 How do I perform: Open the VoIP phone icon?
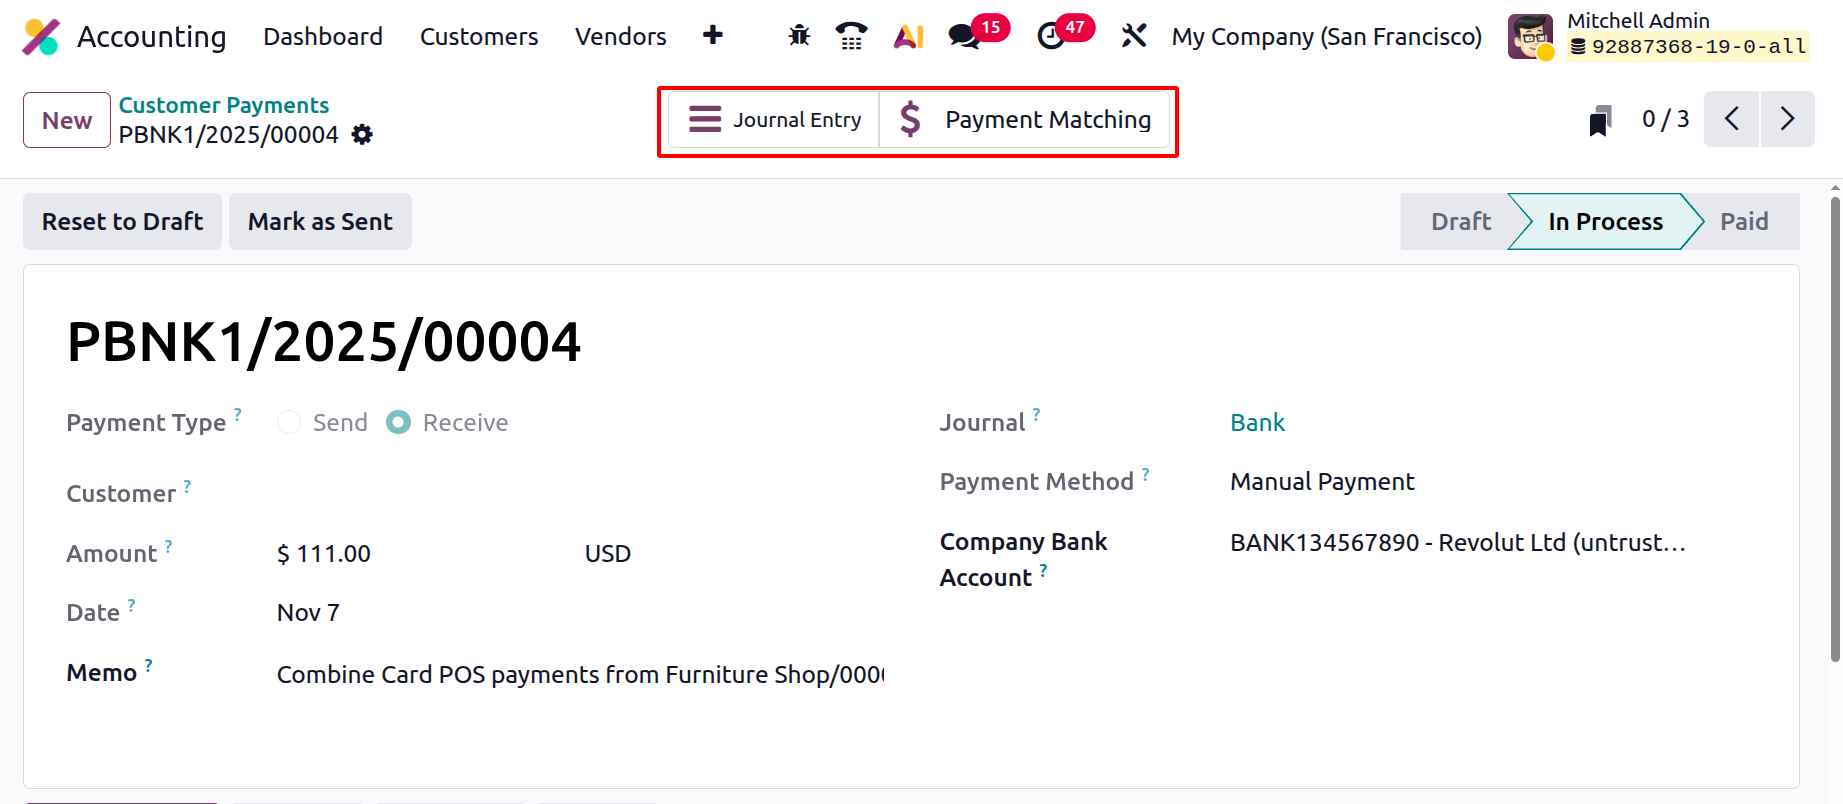pos(851,36)
